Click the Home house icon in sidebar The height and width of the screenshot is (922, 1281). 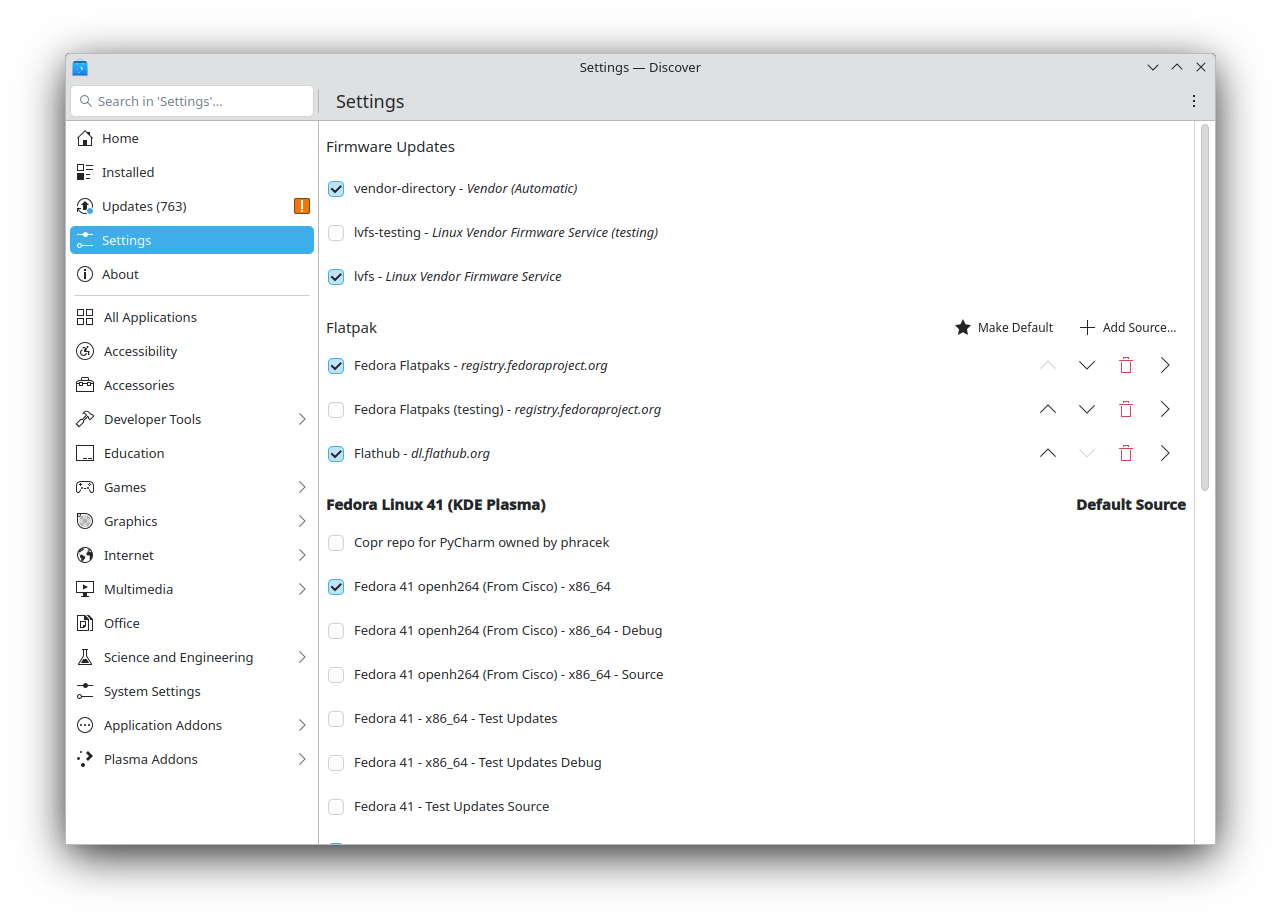pos(85,138)
